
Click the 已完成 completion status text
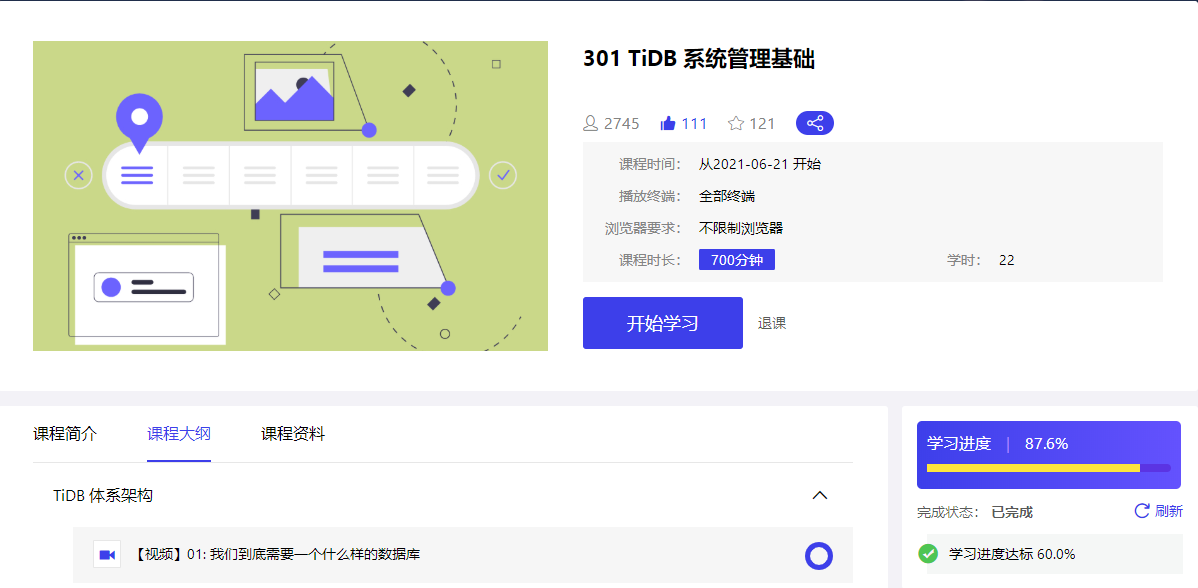(x=1012, y=512)
